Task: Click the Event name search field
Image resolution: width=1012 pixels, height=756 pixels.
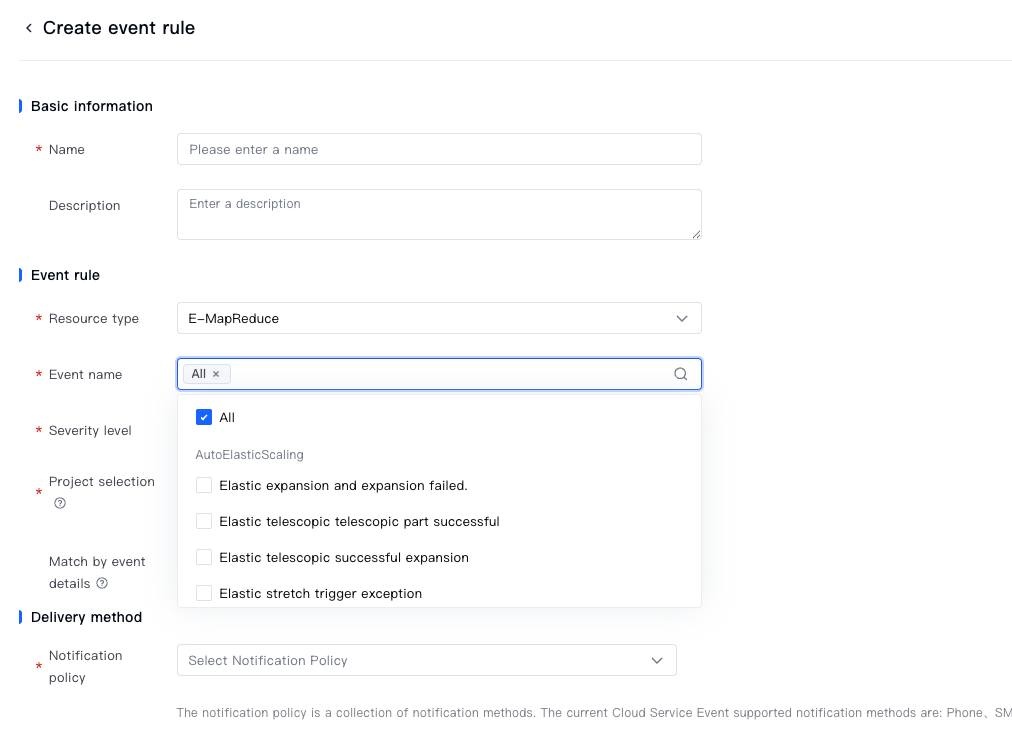Action: 439,374
